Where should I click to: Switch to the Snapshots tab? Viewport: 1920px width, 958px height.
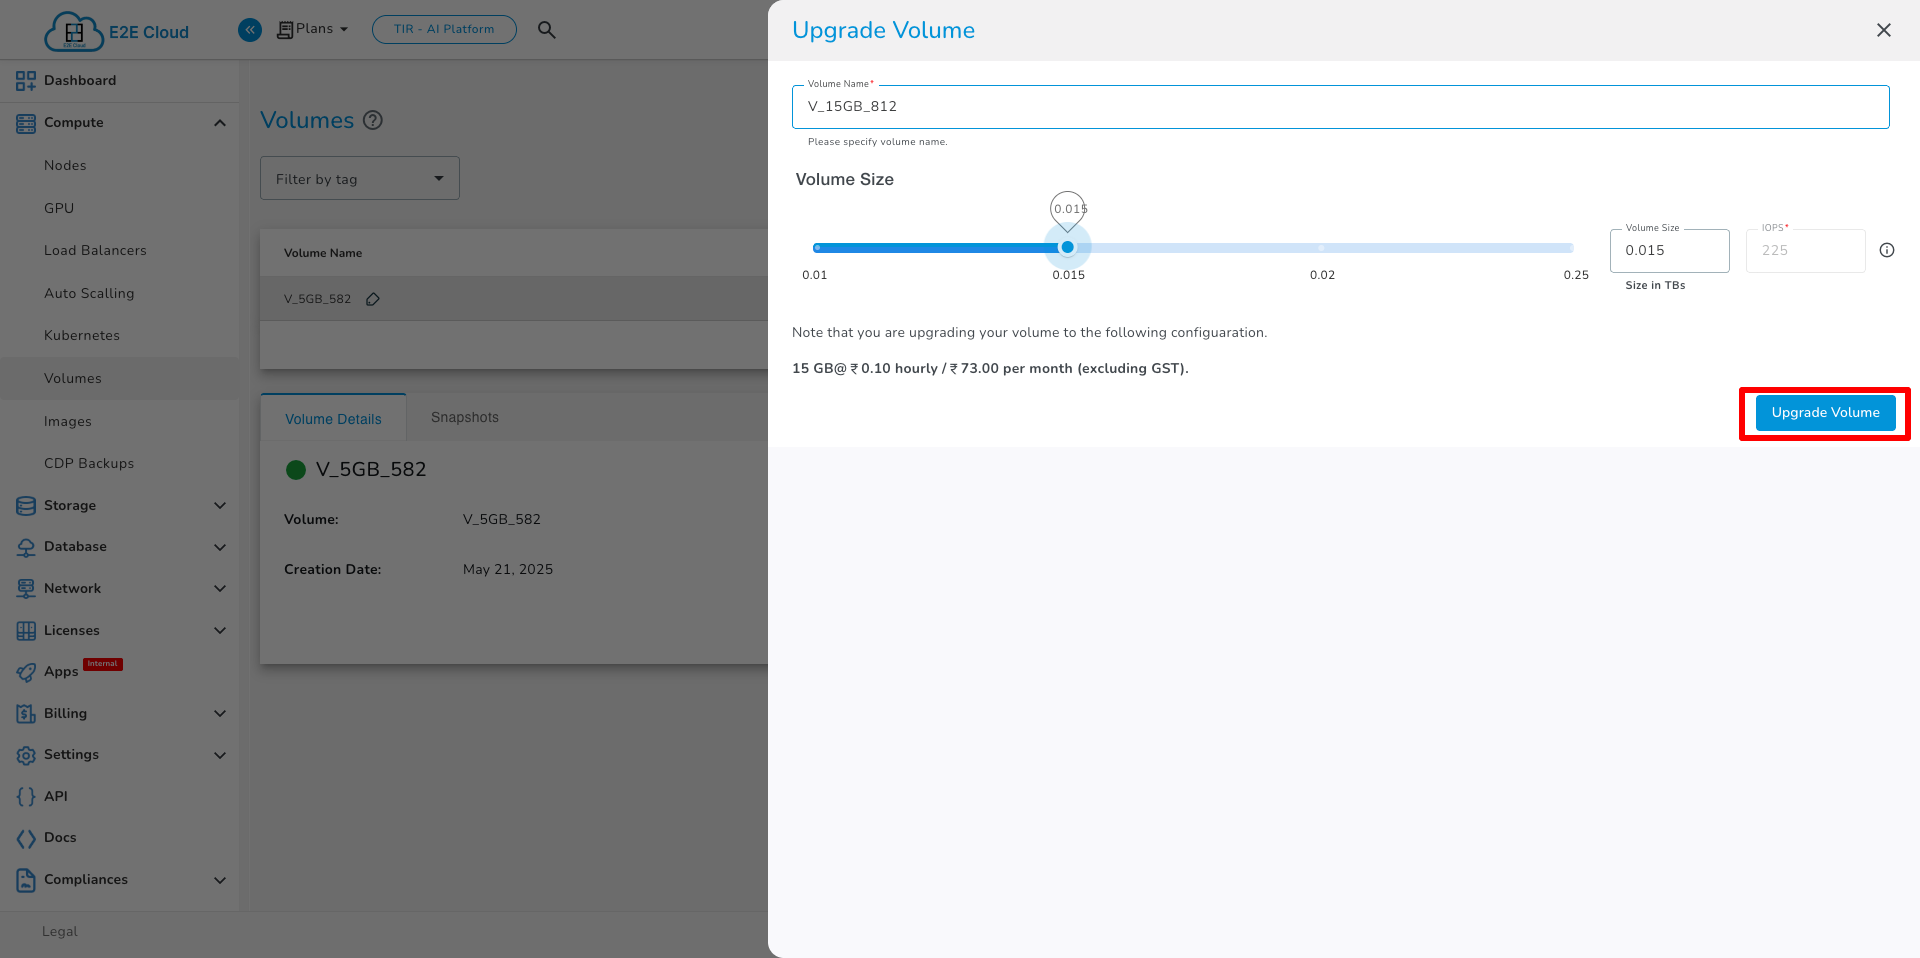464,417
